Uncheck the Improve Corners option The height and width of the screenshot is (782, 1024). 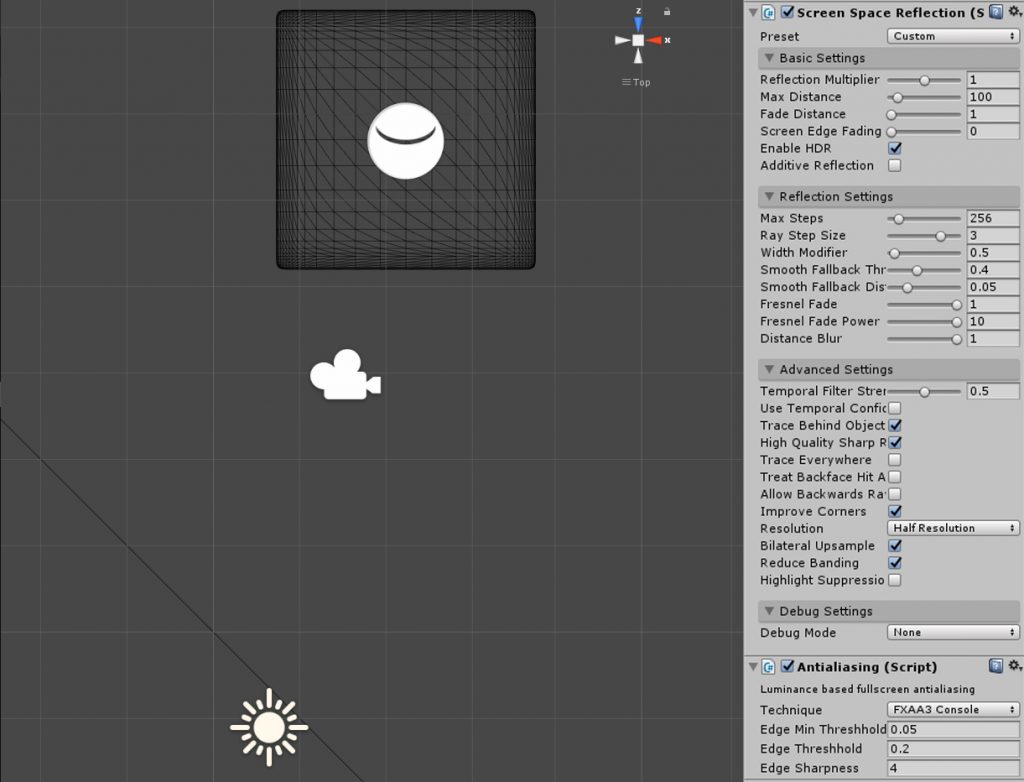(x=895, y=511)
